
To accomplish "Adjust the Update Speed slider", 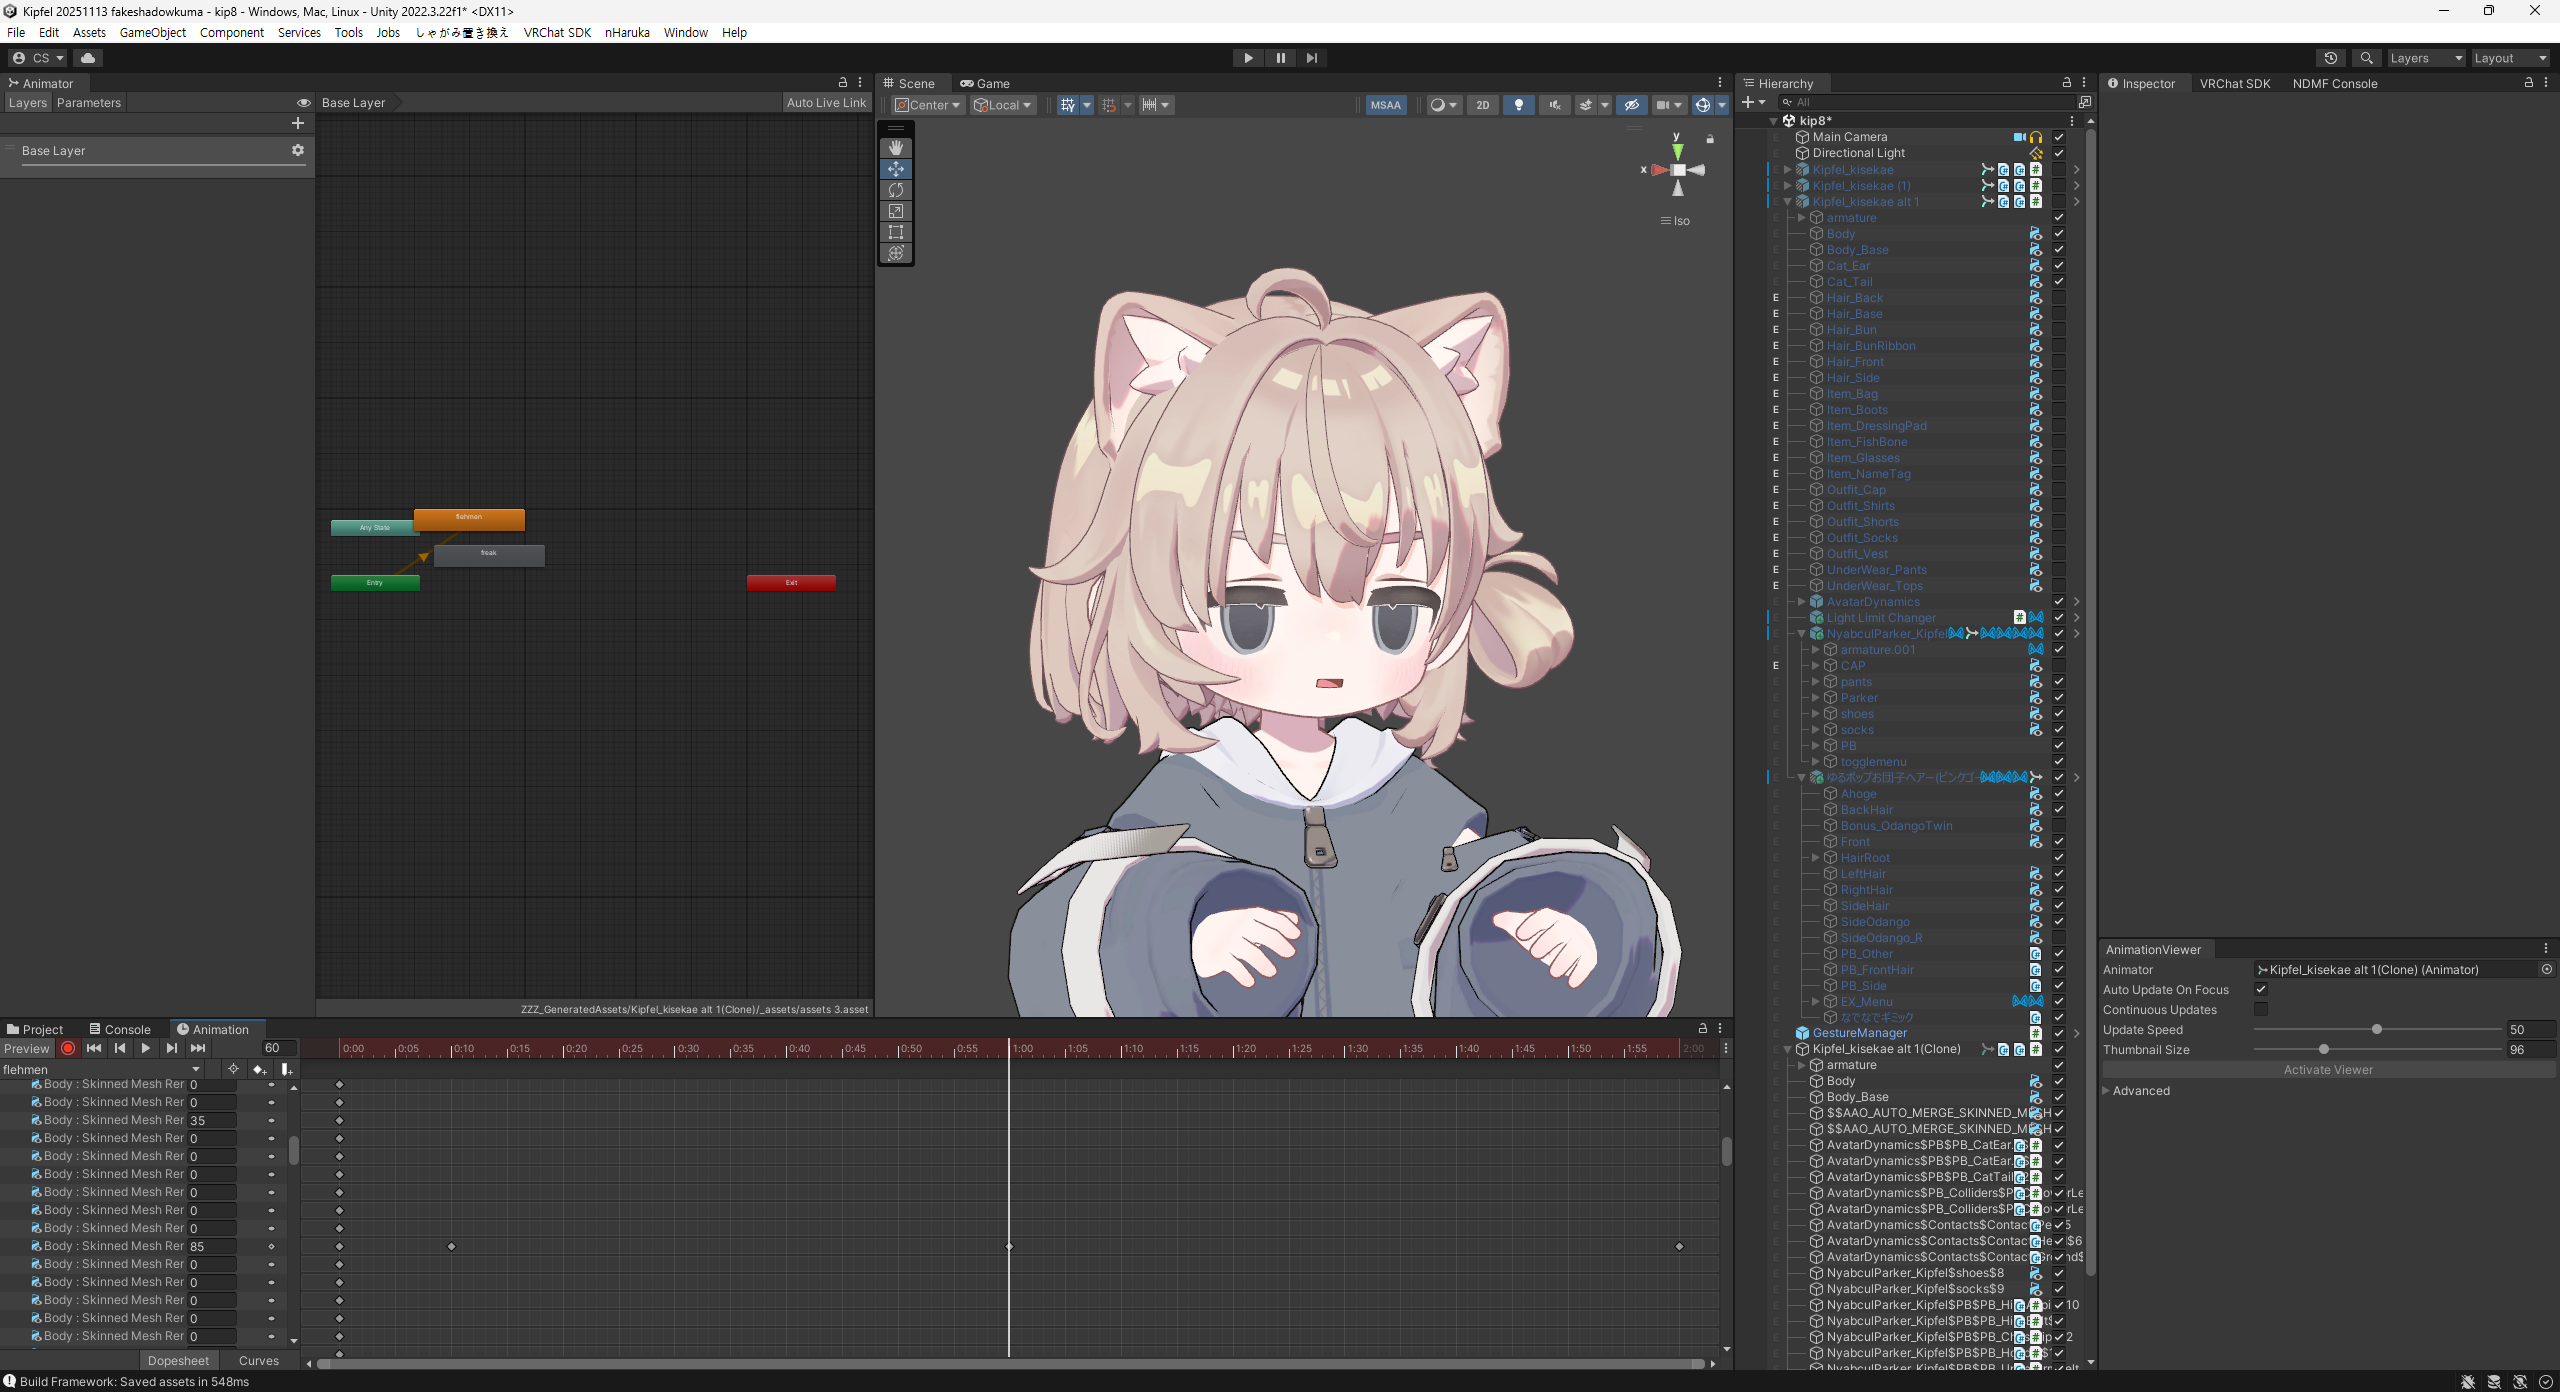I will click(x=2376, y=1029).
